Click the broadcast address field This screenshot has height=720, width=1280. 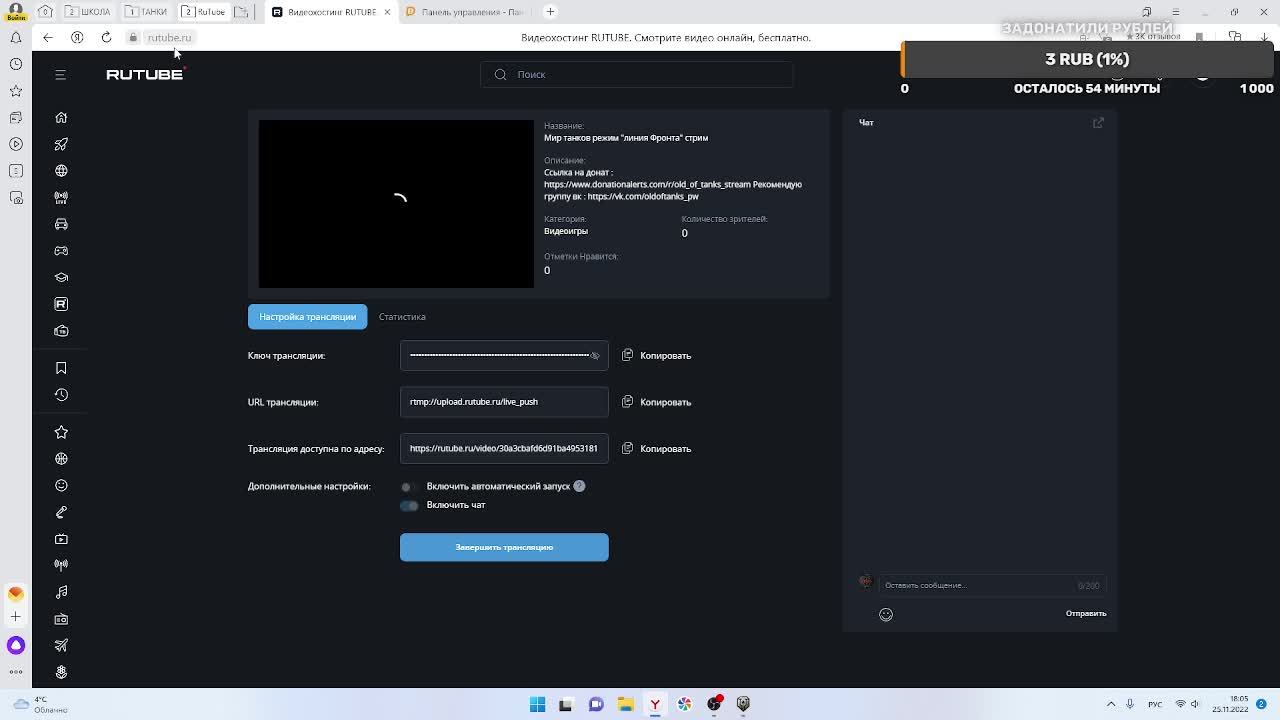(504, 448)
